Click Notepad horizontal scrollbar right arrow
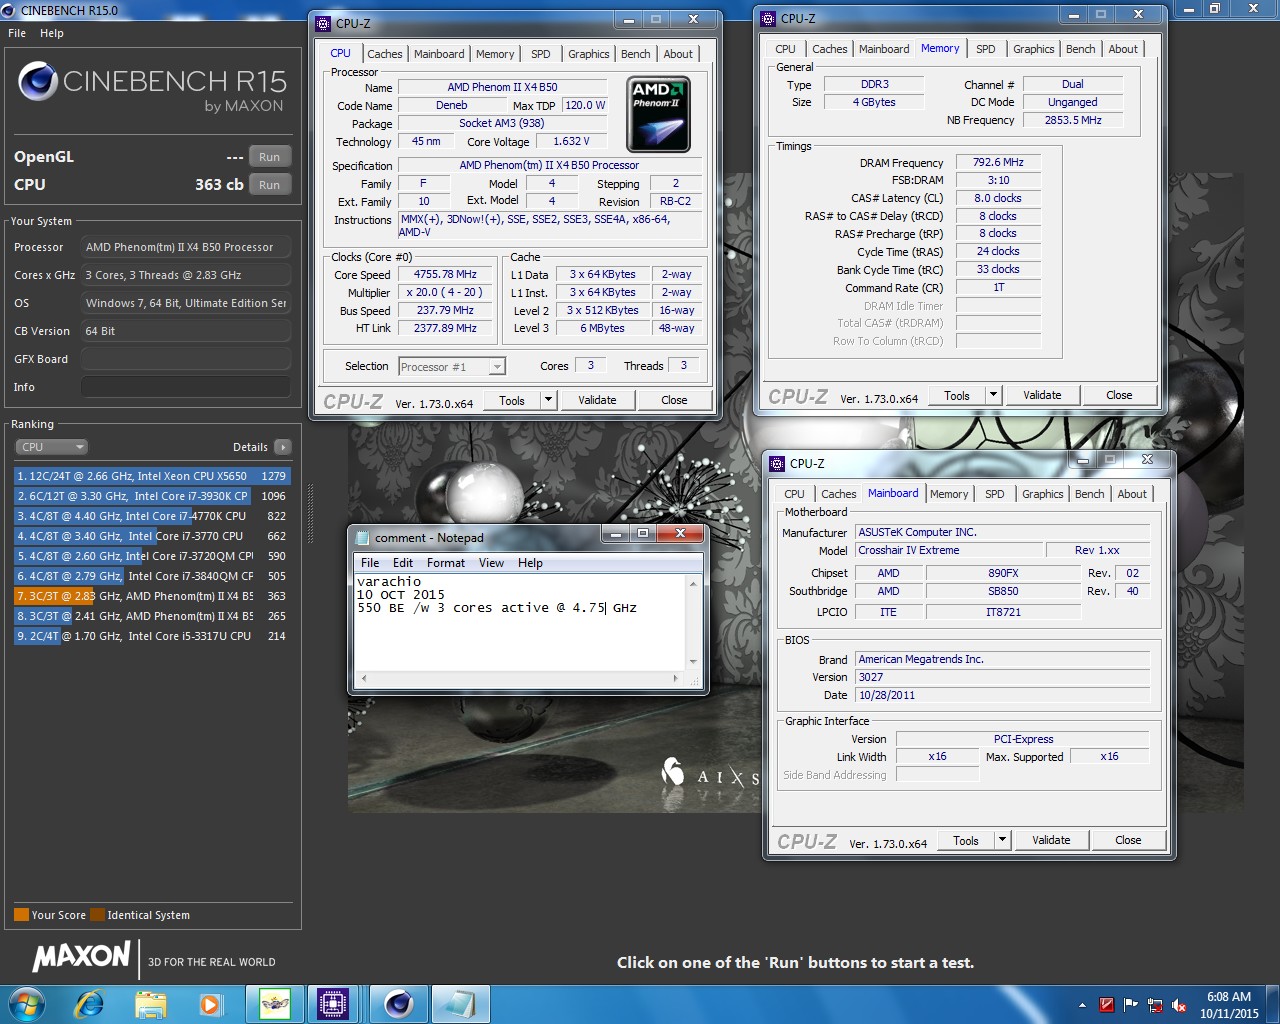This screenshot has height=1024, width=1280. point(676,678)
